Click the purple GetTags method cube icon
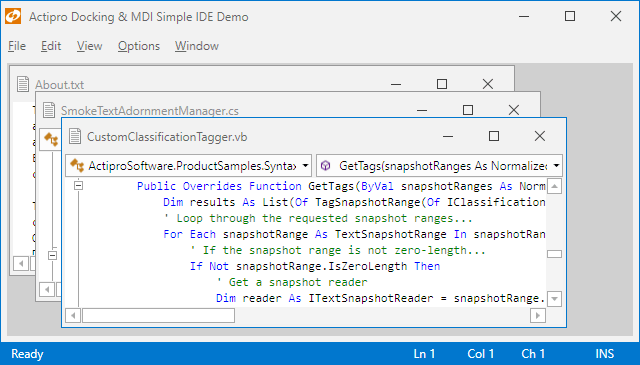640x365 pixels. [x=325, y=166]
